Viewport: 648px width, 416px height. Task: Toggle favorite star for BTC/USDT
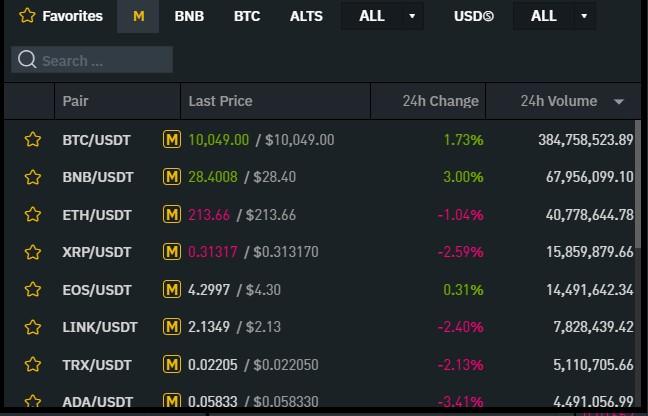click(x=33, y=140)
